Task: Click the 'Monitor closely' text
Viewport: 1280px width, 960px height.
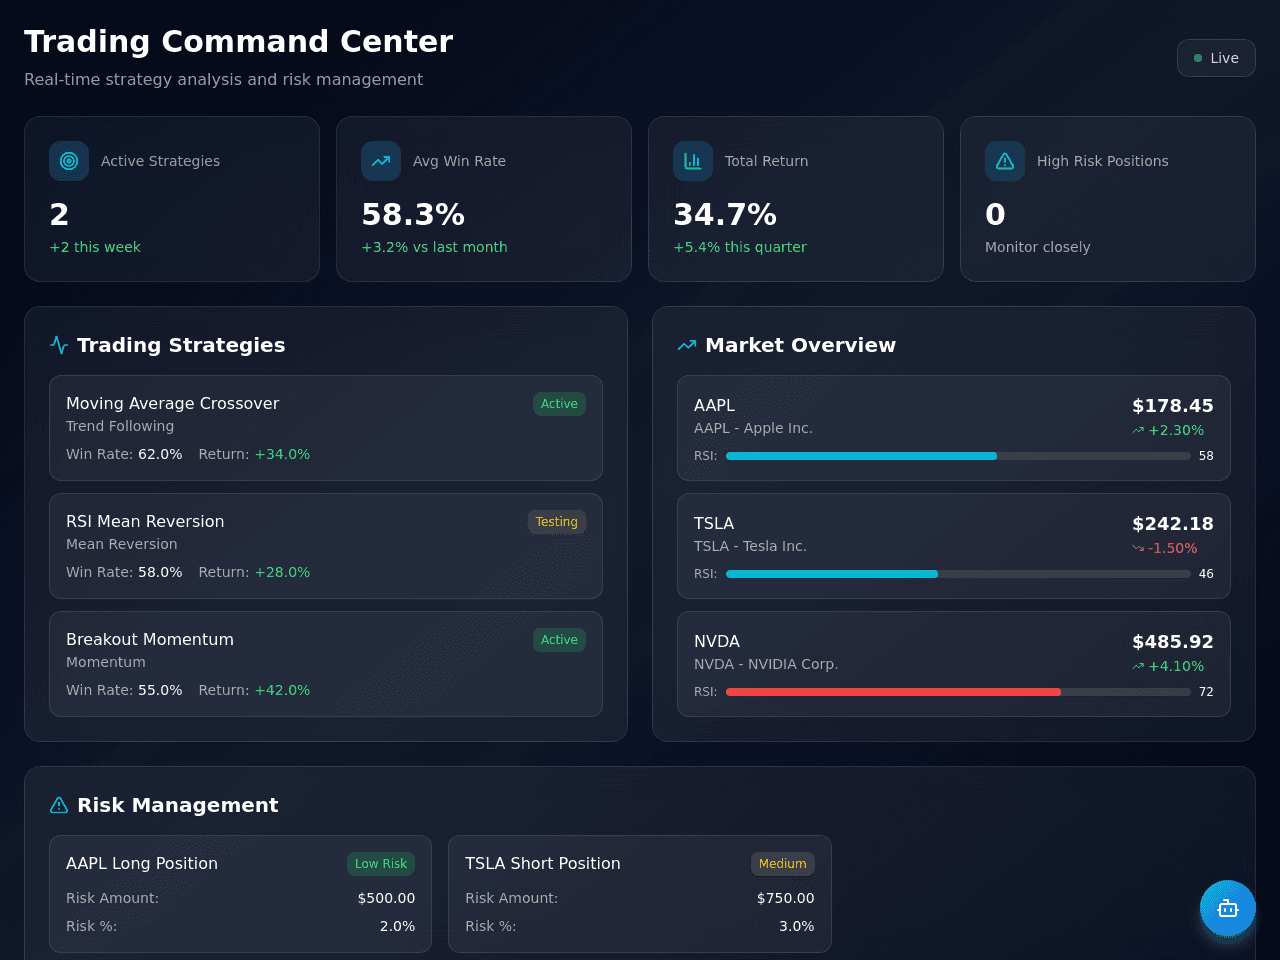Action: click(x=1038, y=247)
